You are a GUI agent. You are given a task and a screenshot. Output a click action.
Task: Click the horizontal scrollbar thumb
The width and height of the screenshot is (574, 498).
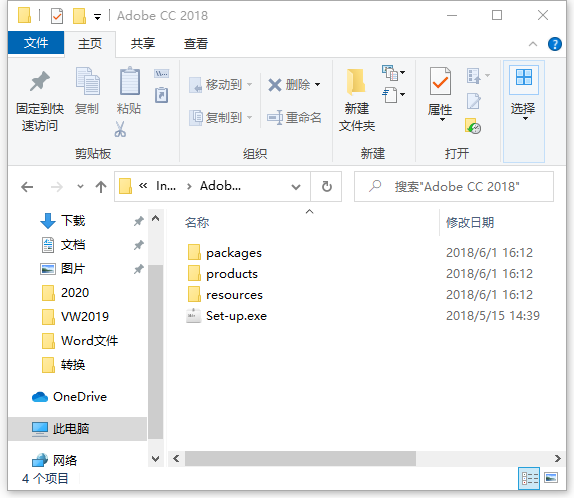(x=300, y=458)
